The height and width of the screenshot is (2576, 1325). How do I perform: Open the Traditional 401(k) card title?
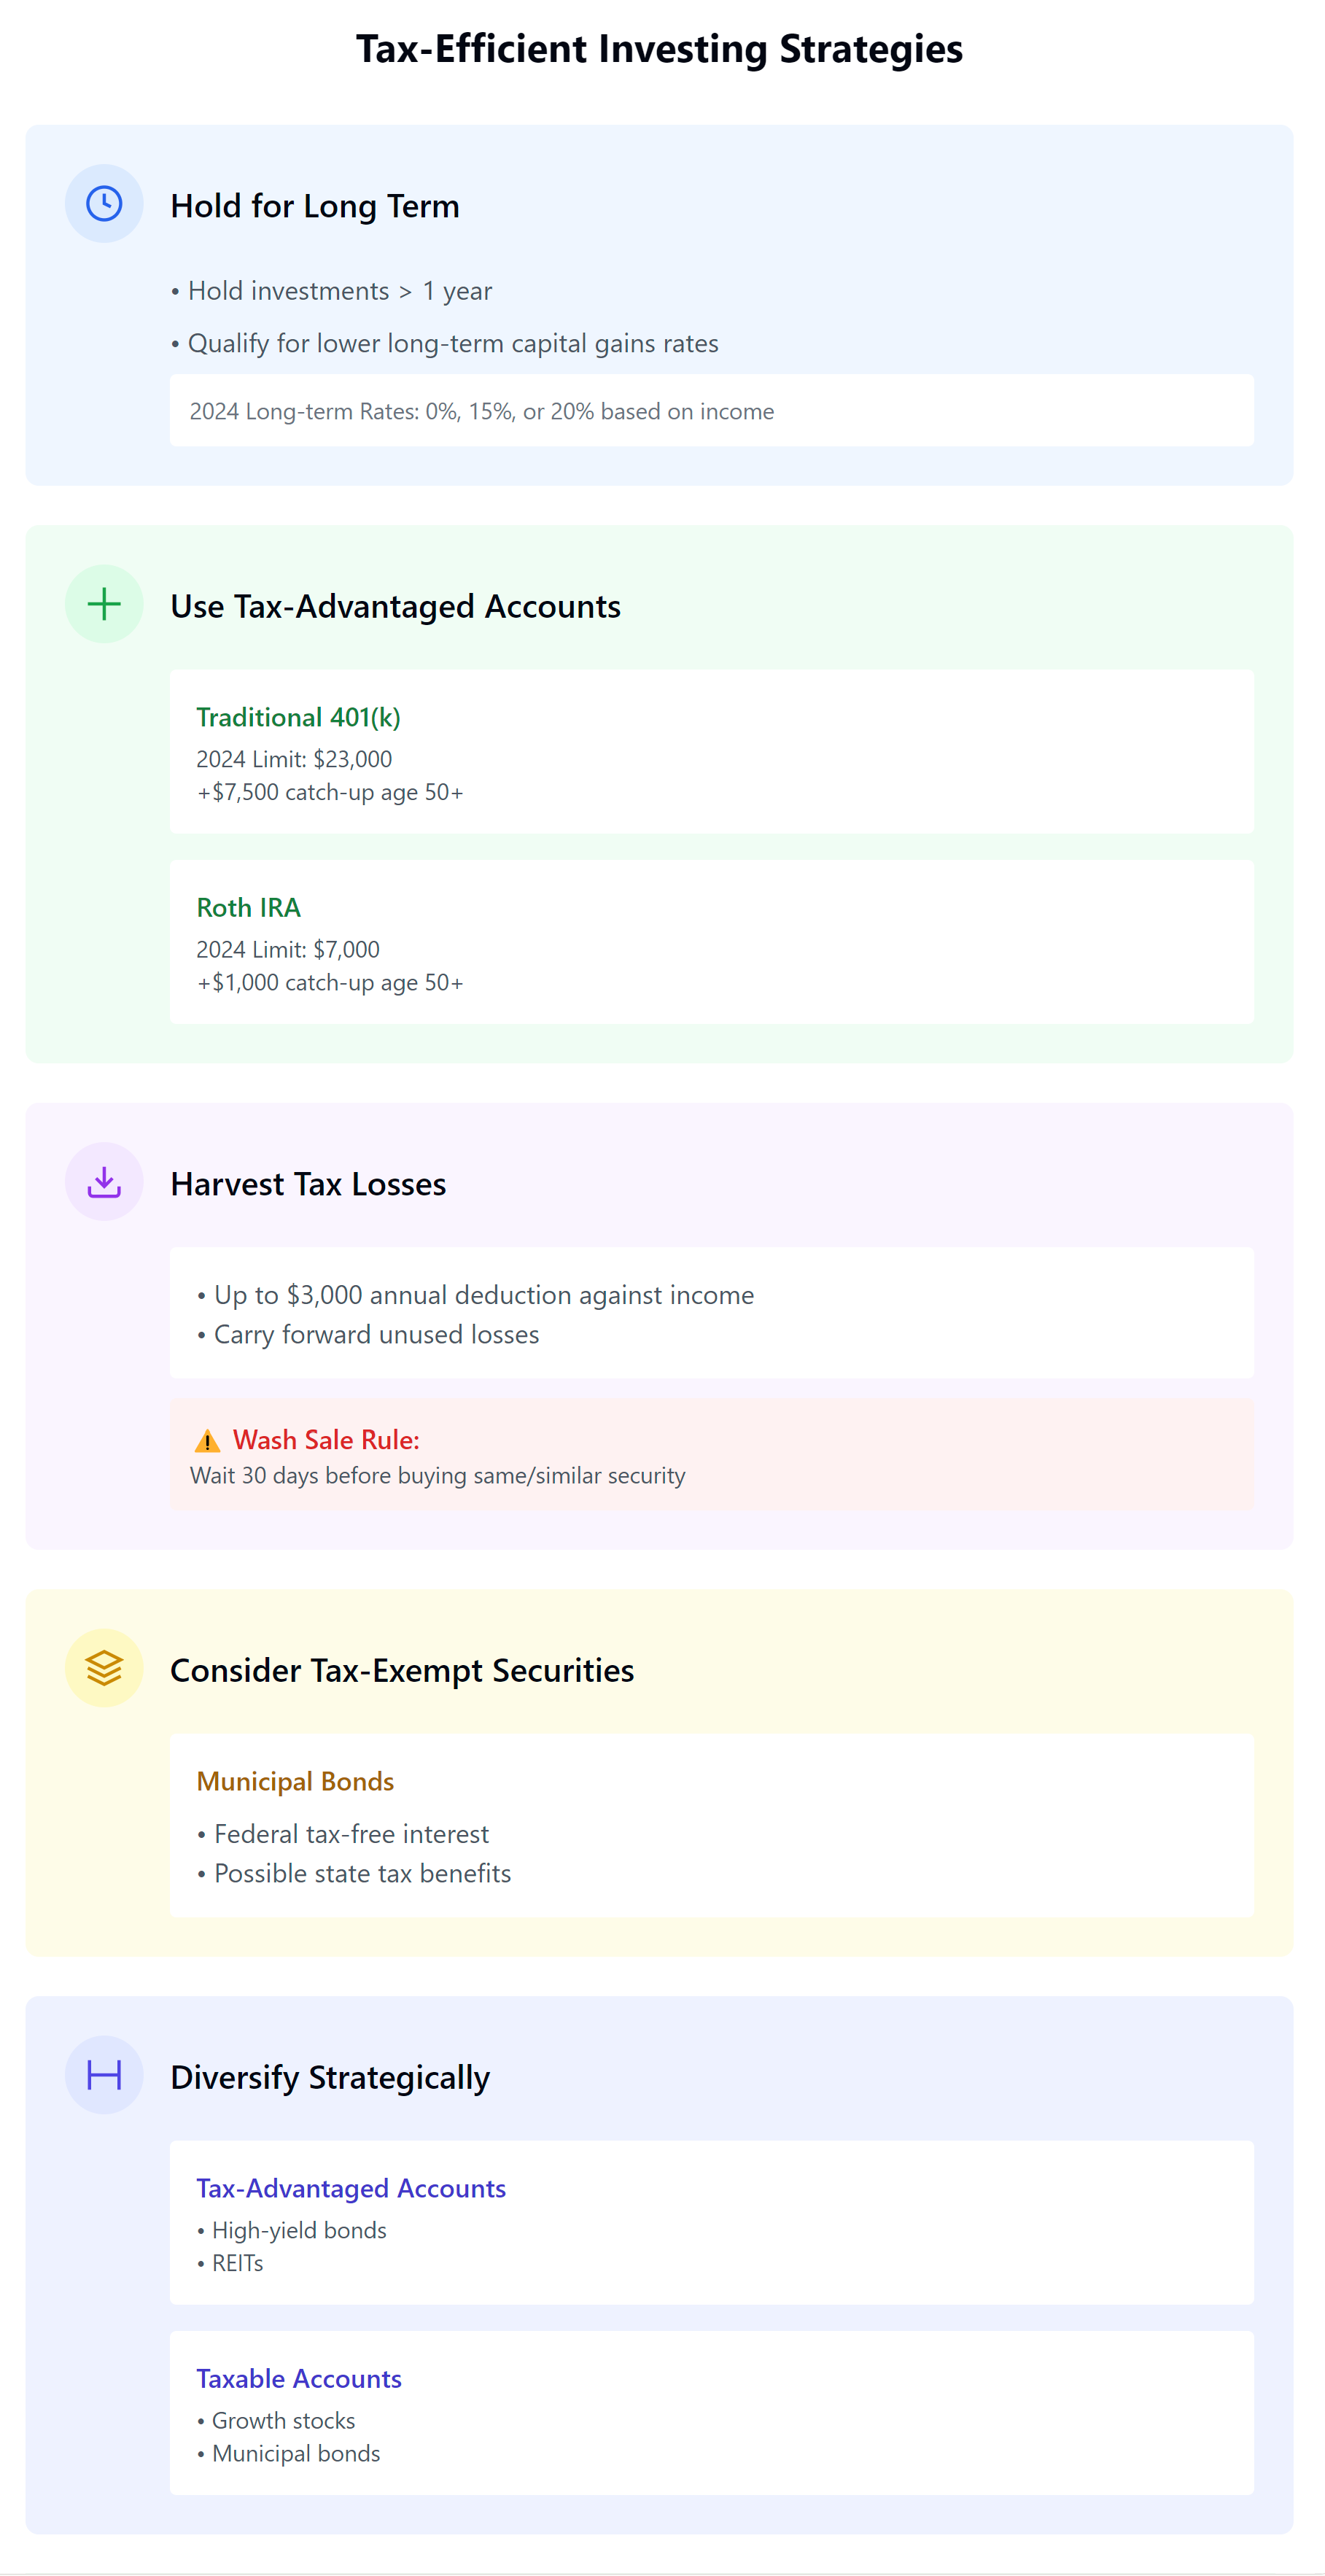click(298, 717)
